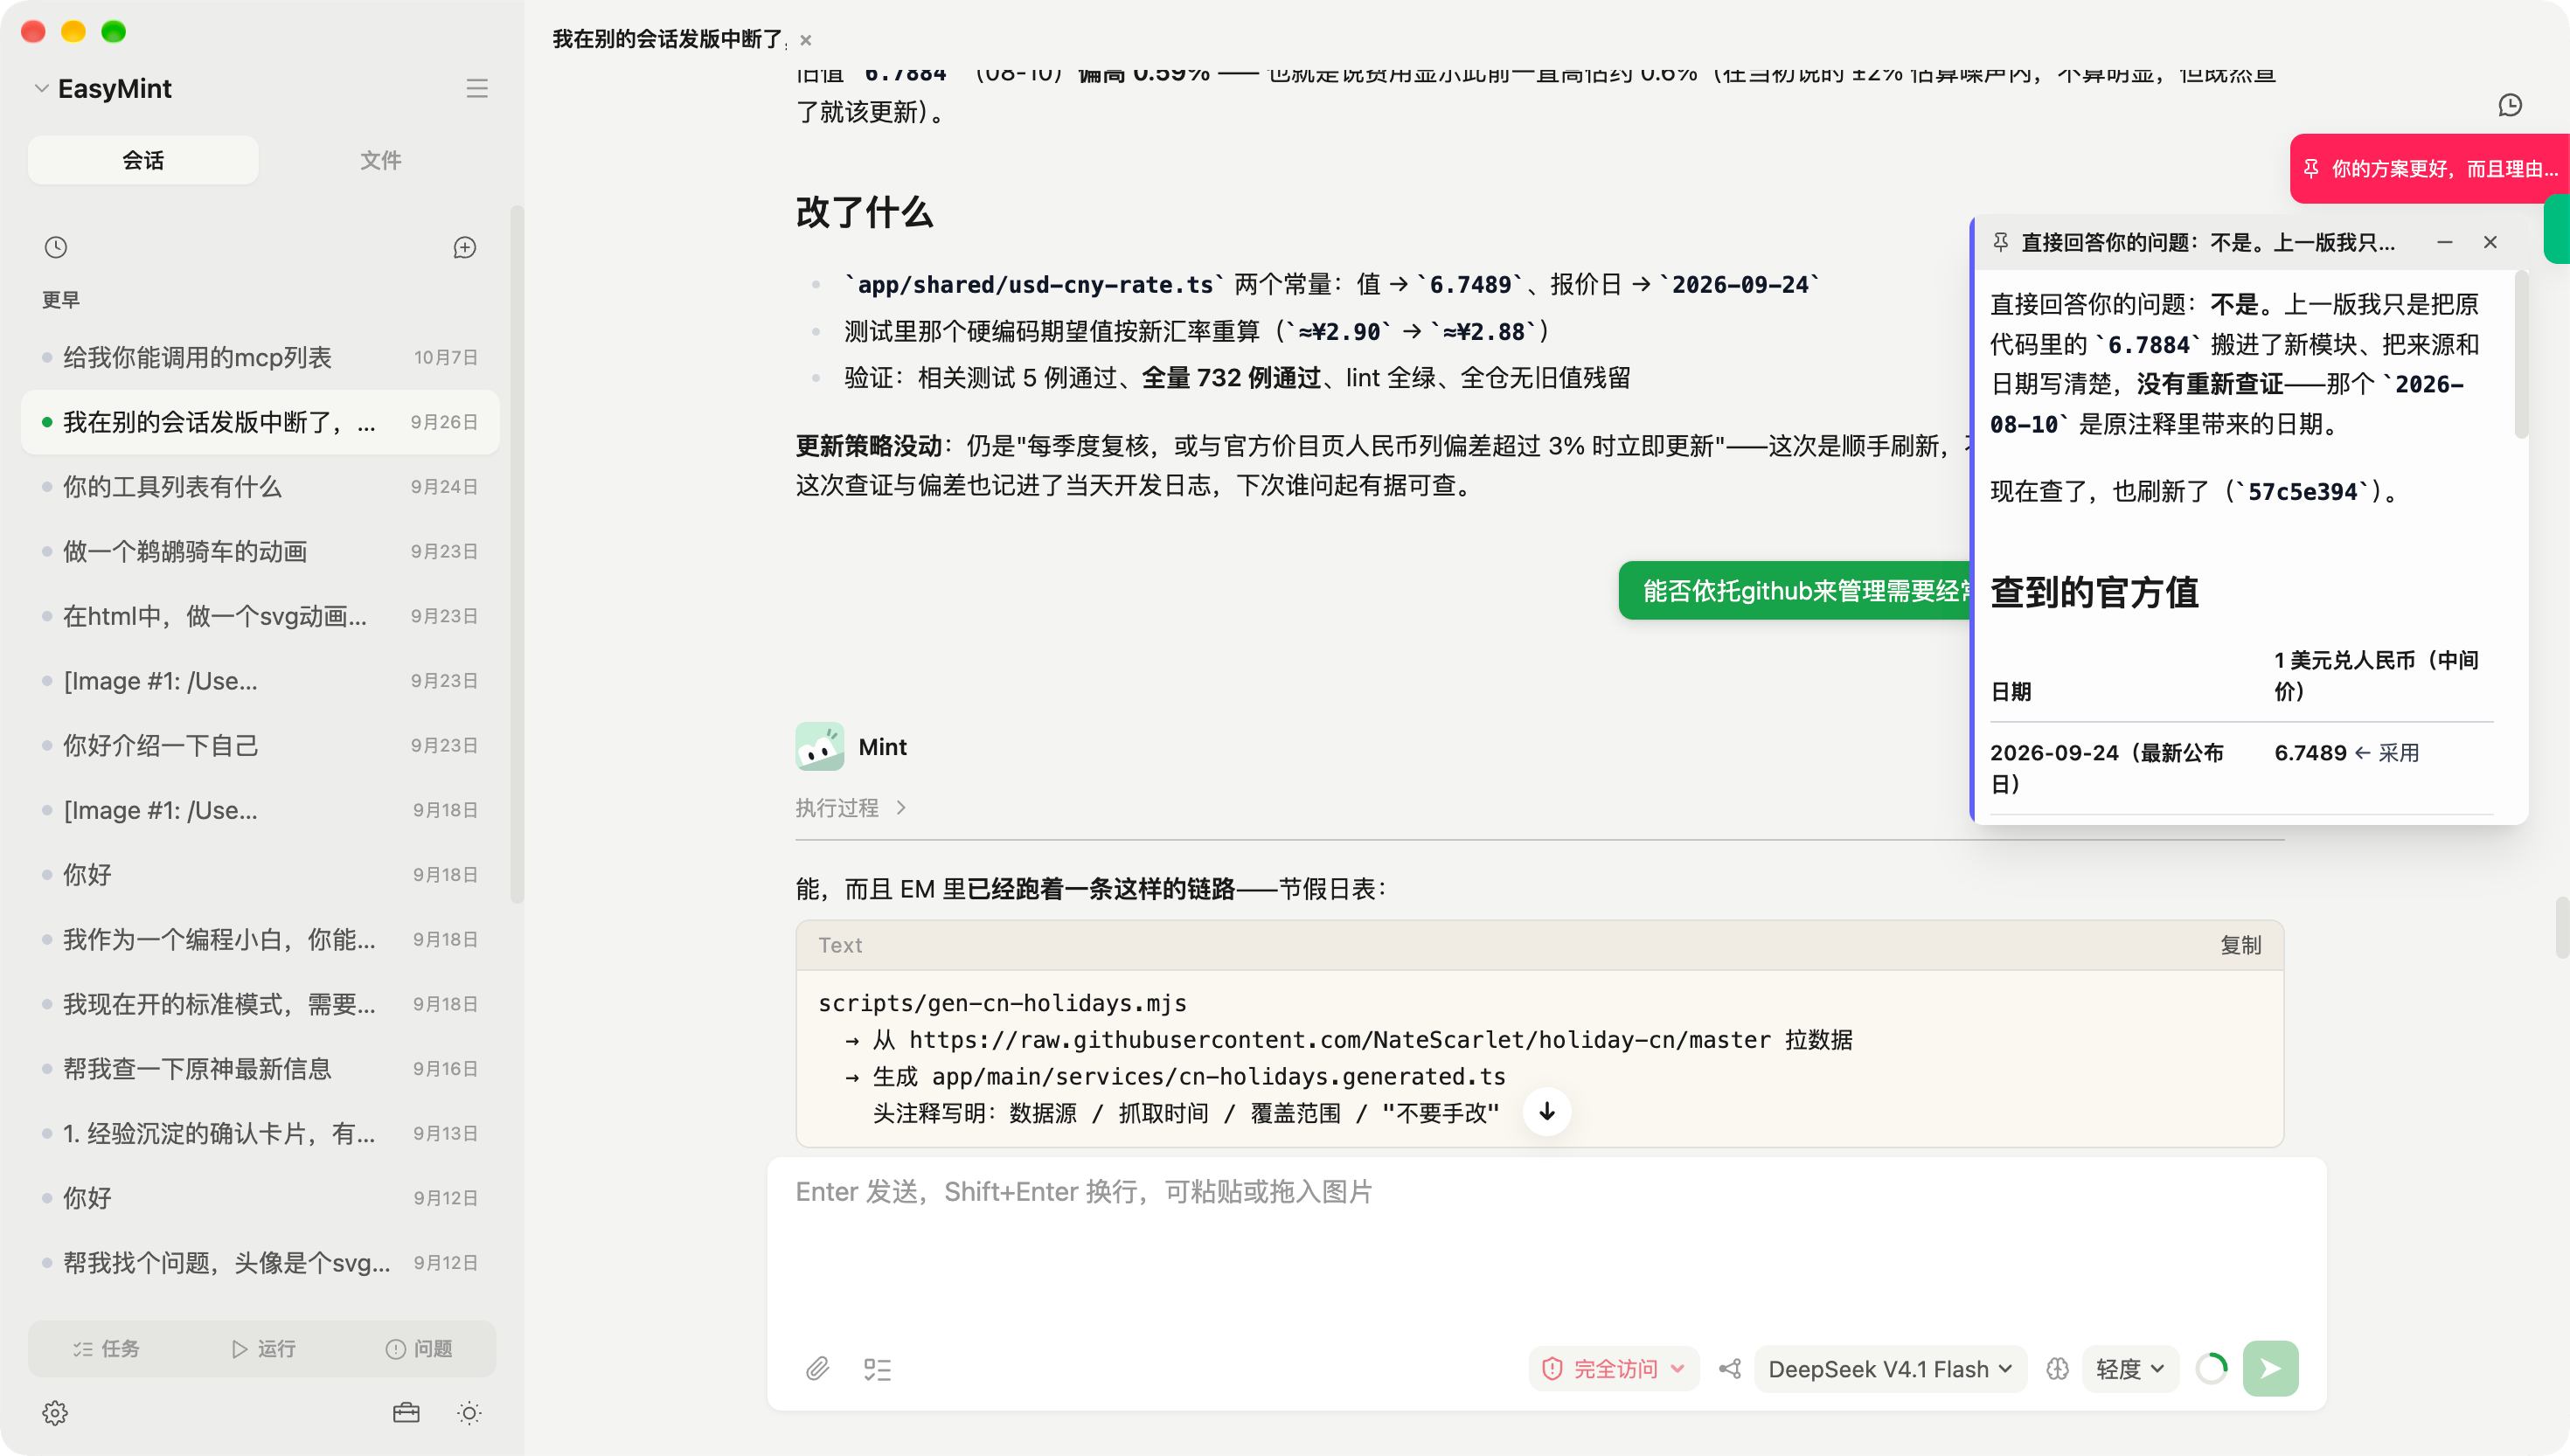Viewport: 2570px width, 1456px height.
Task: Collapse the EasyMint workspace chevron
Action: pos(41,88)
